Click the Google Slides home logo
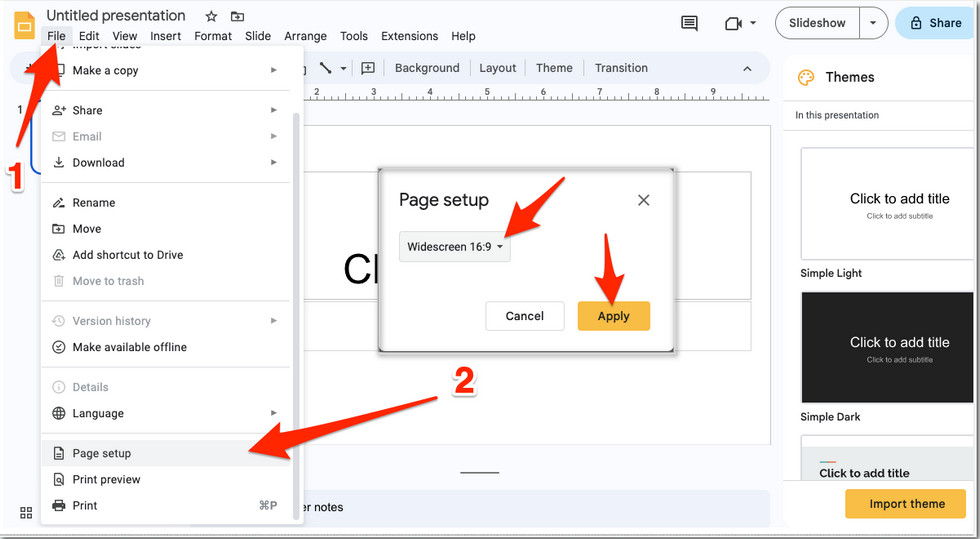 24,26
